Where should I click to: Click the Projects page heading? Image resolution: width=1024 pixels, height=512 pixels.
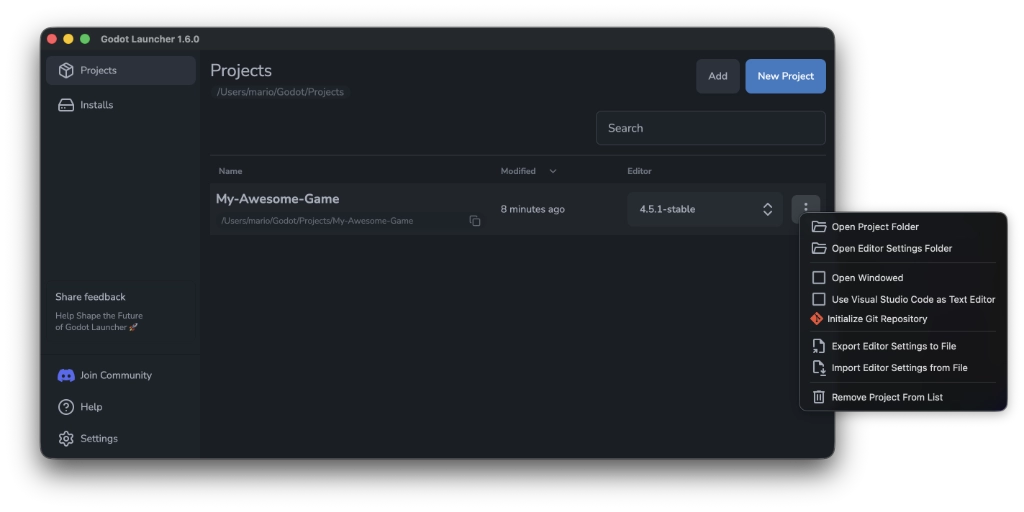pos(241,71)
